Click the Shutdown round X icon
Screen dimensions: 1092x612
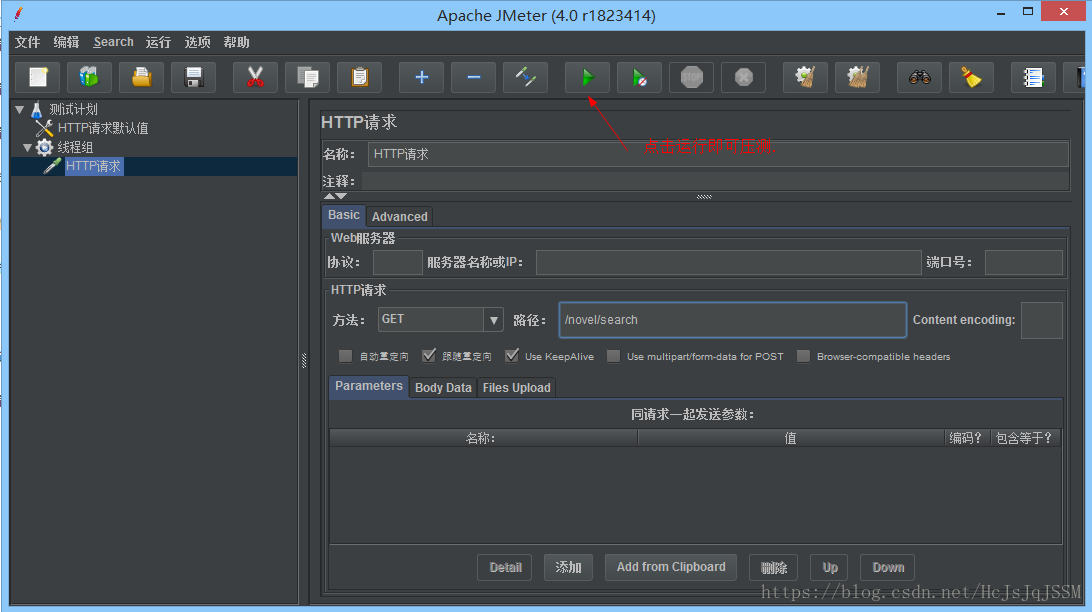744,77
